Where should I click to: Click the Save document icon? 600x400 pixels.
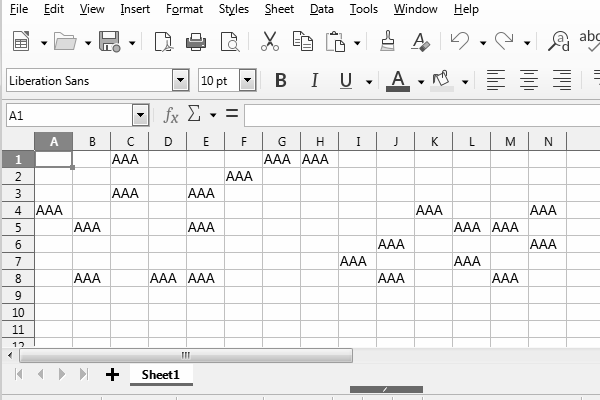pyautogui.click(x=108, y=42)
